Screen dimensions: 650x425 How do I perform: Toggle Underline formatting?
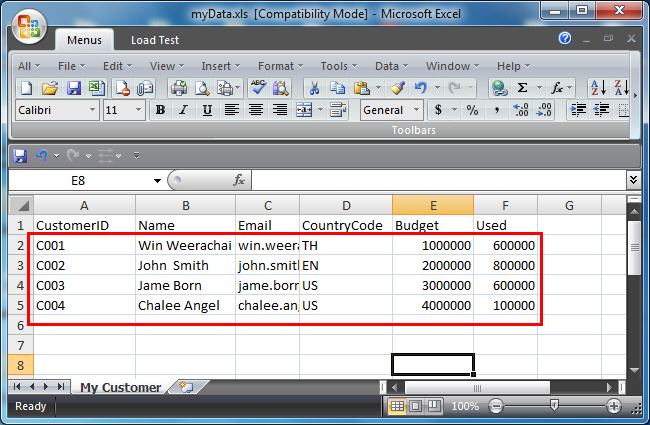click(207, 110)
